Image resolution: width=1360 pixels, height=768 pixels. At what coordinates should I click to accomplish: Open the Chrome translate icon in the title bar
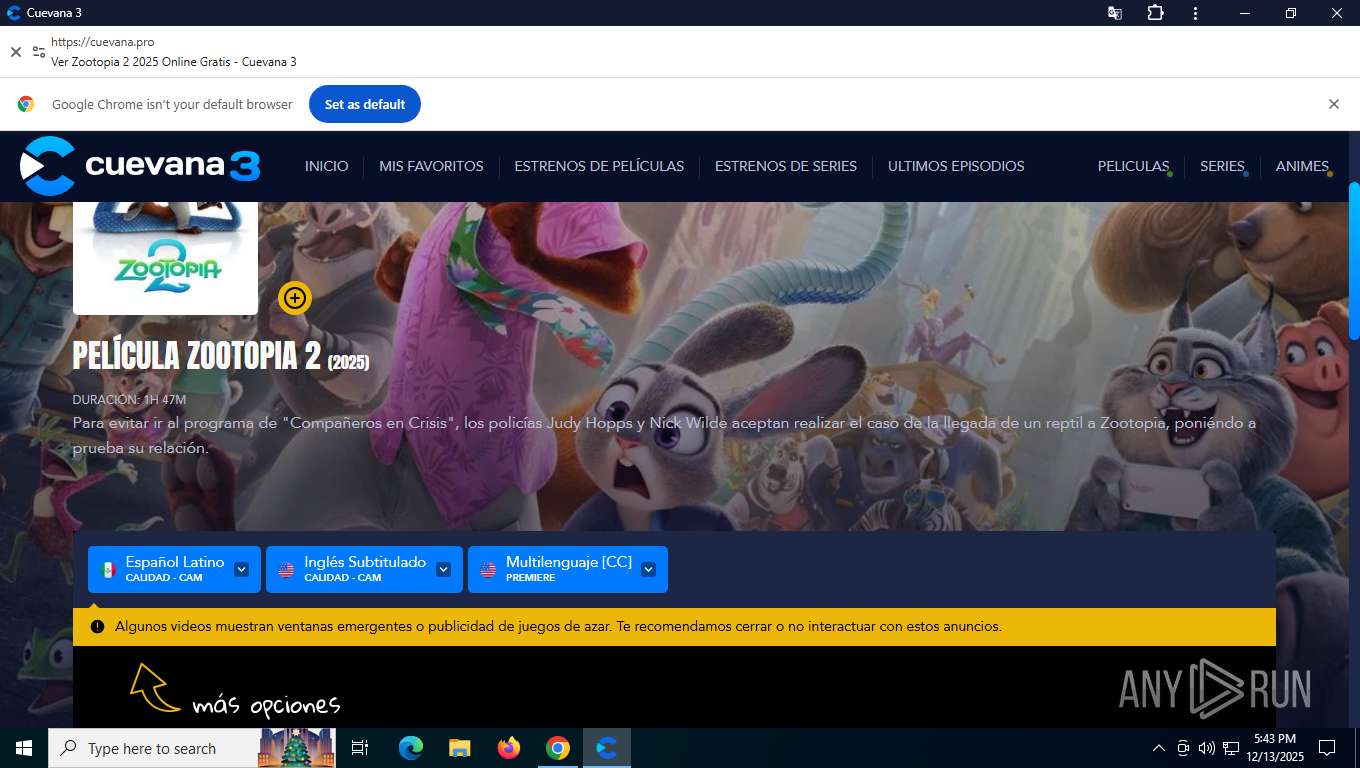pyautogui.click(x=1114, y=13)
